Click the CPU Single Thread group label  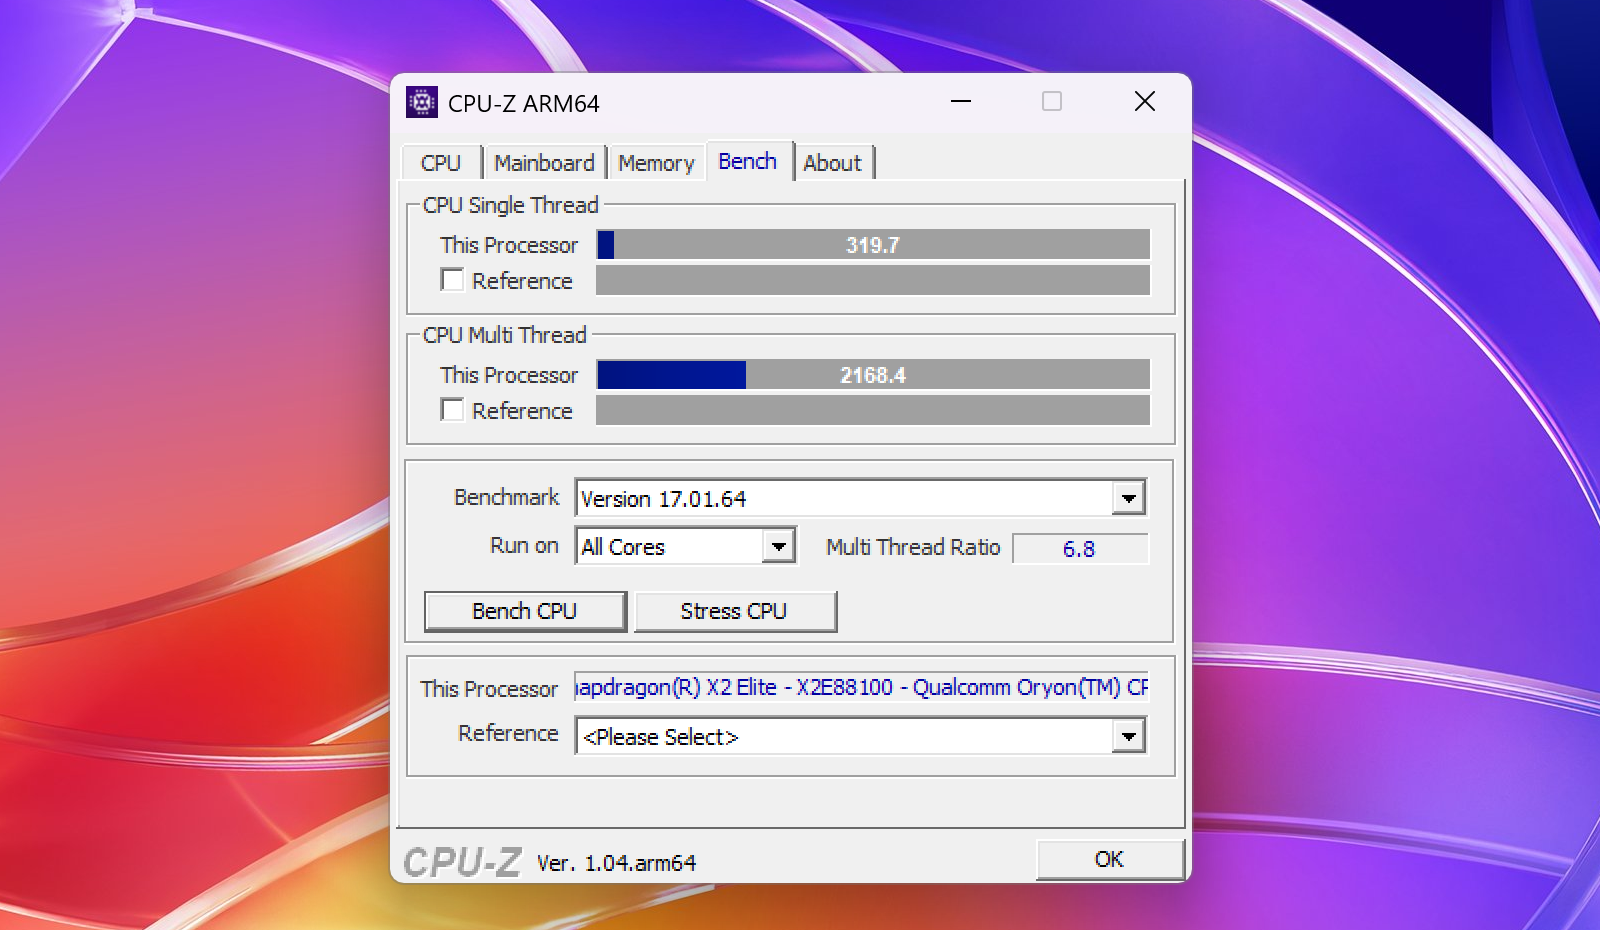511,205
